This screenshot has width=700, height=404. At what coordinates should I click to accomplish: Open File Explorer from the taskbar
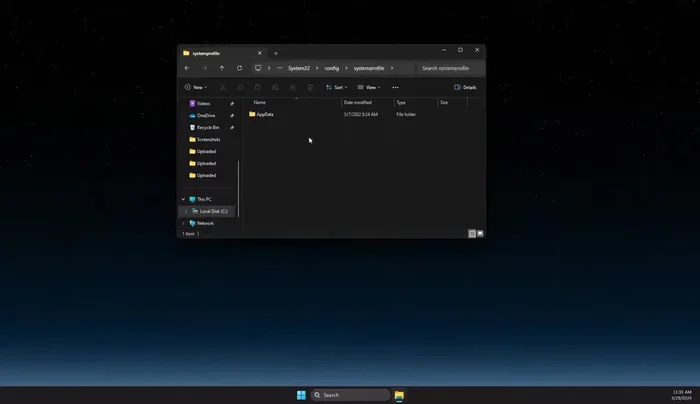pos(399,395)
